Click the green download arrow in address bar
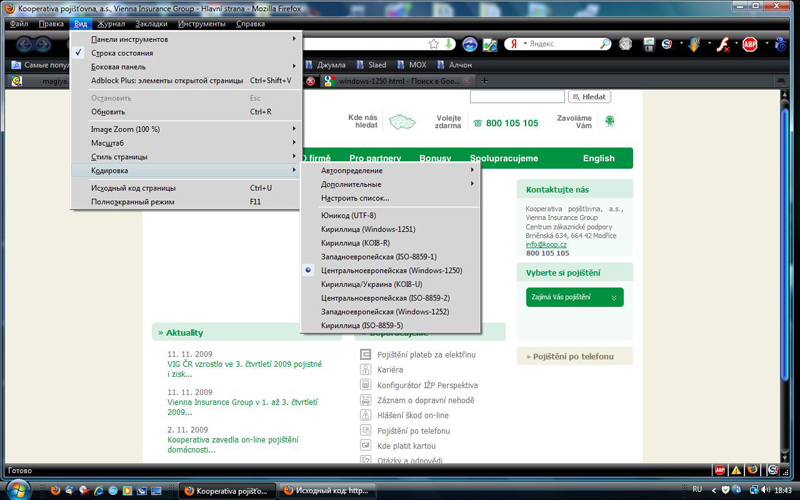Image resolution: width=800 pixels, height=500 pixels. click(448, 44)
